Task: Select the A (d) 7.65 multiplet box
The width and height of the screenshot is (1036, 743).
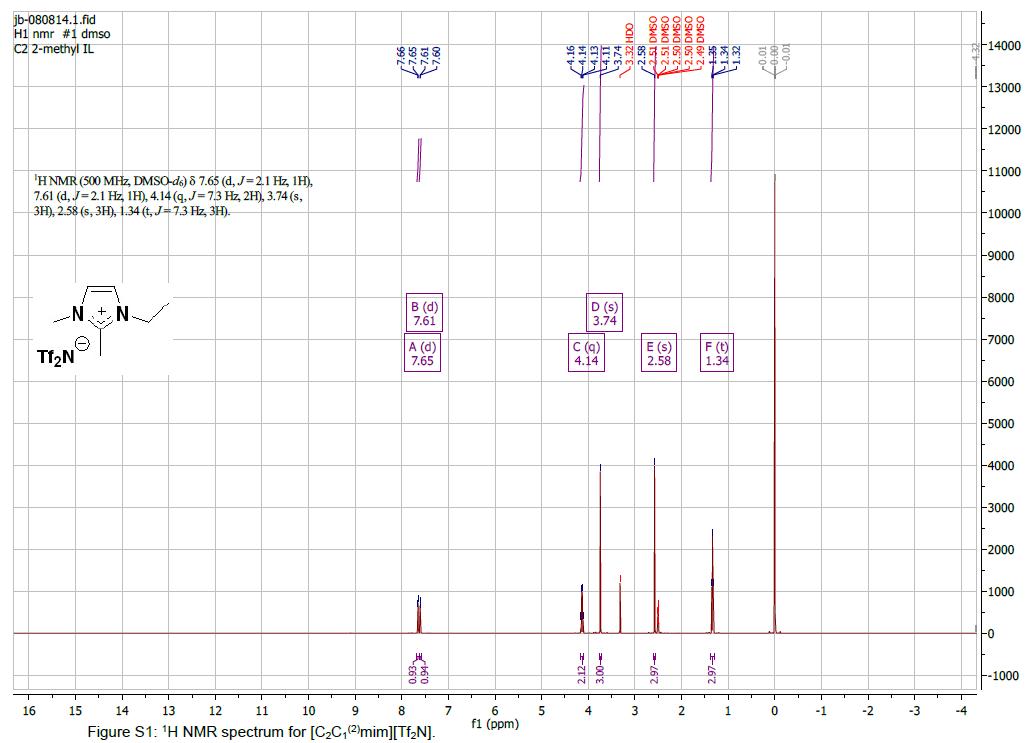Action: [422, 354]
